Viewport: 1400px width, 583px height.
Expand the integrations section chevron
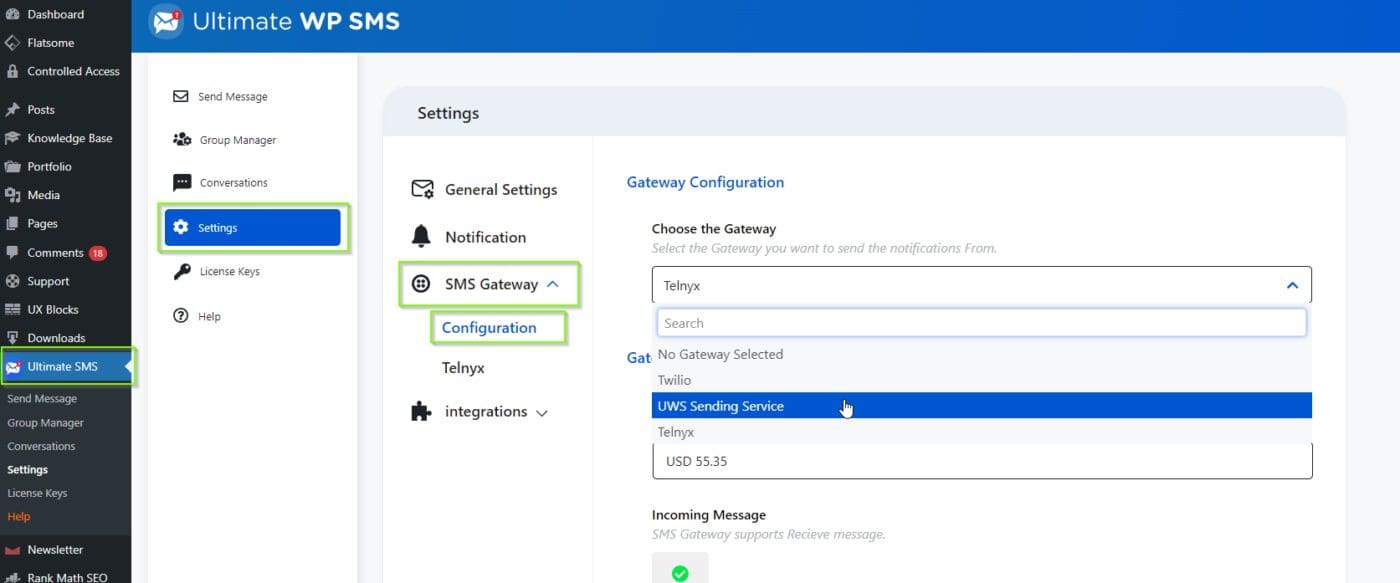(x=542, y=412)
